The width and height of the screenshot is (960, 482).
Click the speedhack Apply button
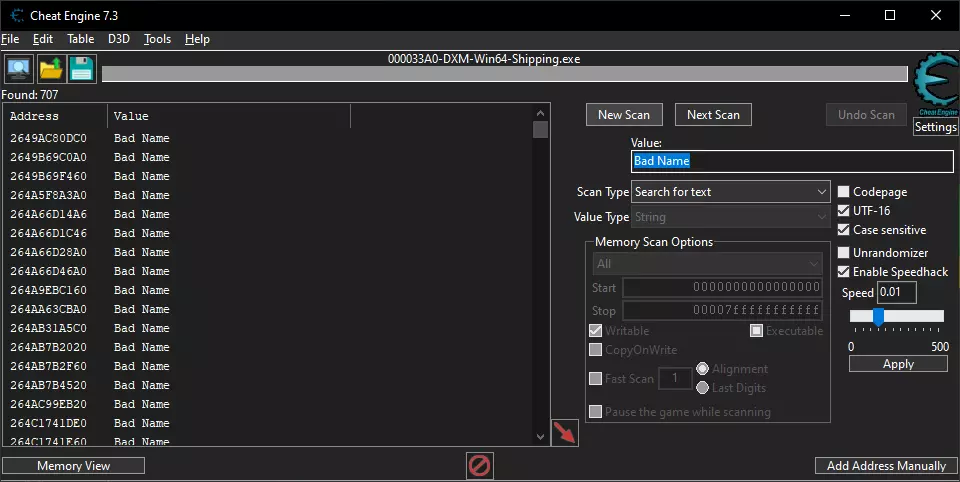898,364
